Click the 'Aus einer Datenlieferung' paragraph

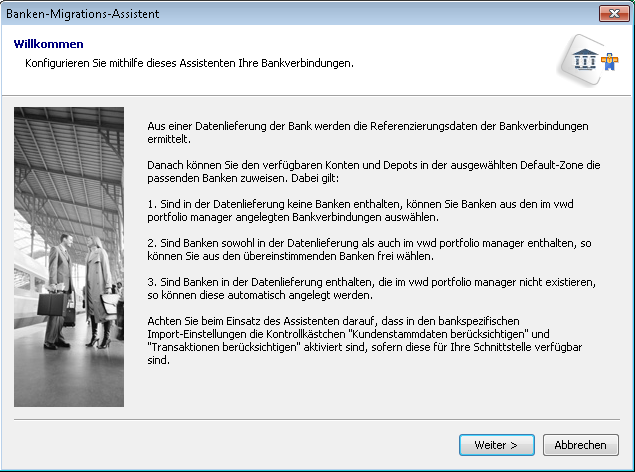click(x=367, y=133)
